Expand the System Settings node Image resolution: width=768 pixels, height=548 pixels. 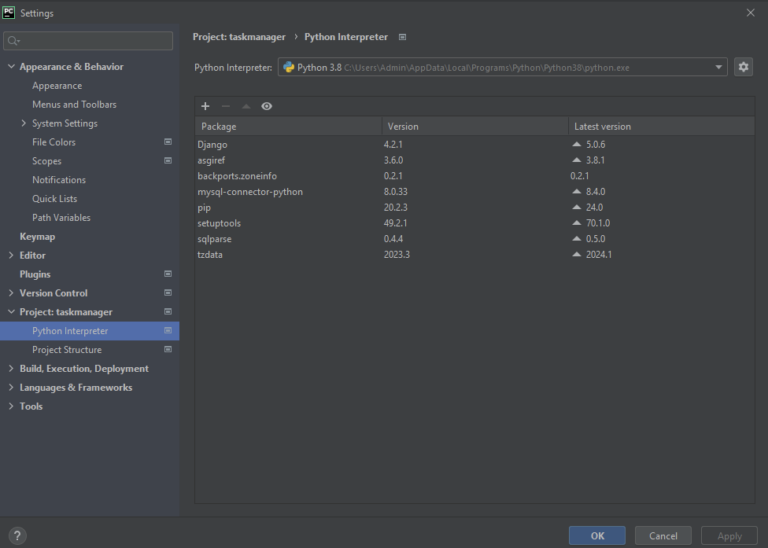tap(24, 123)
